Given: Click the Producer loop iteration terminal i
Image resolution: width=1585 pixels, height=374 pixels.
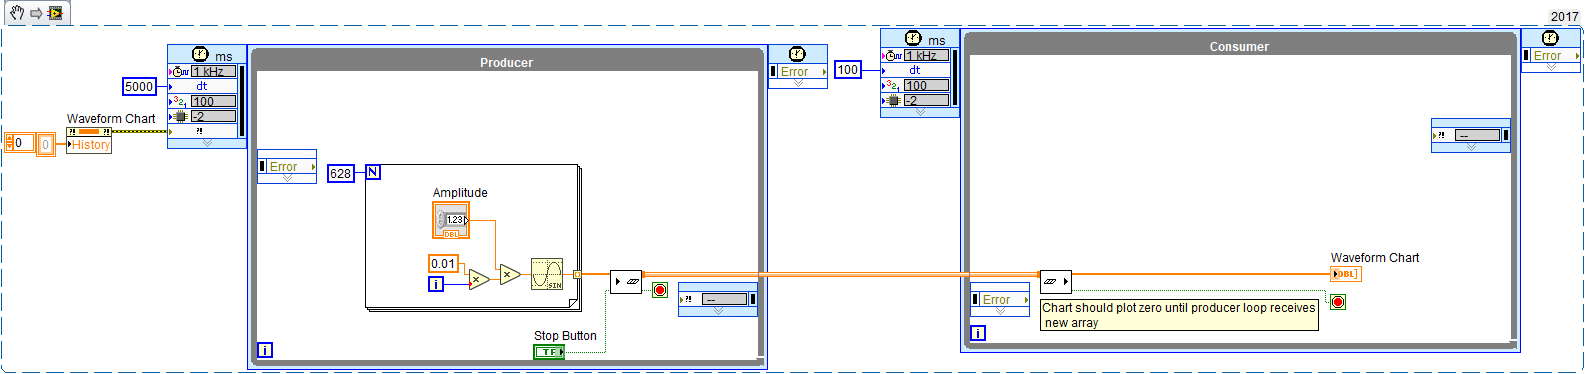Looking at the screenshot, I should (265, 349).
